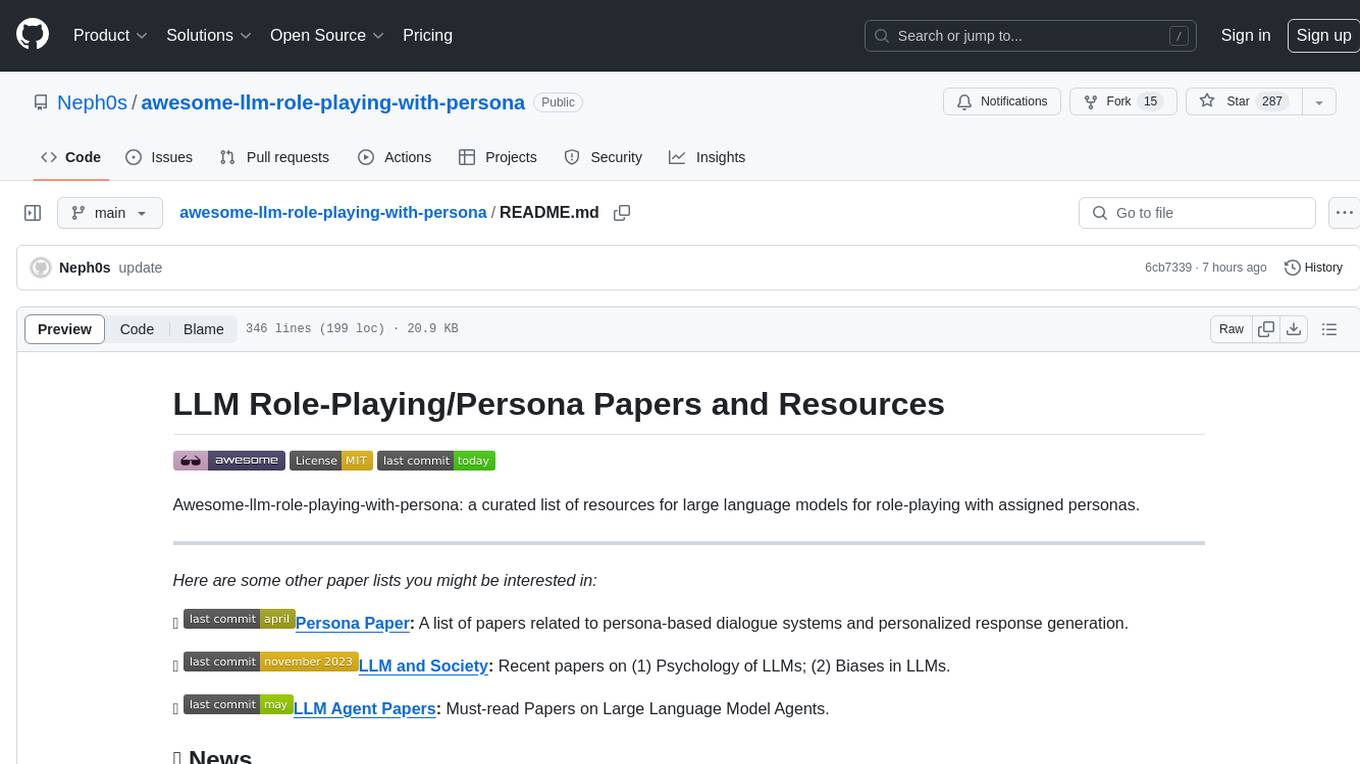Open the main branch selector
Screen dimensions: 1360x764
point(110,213)
